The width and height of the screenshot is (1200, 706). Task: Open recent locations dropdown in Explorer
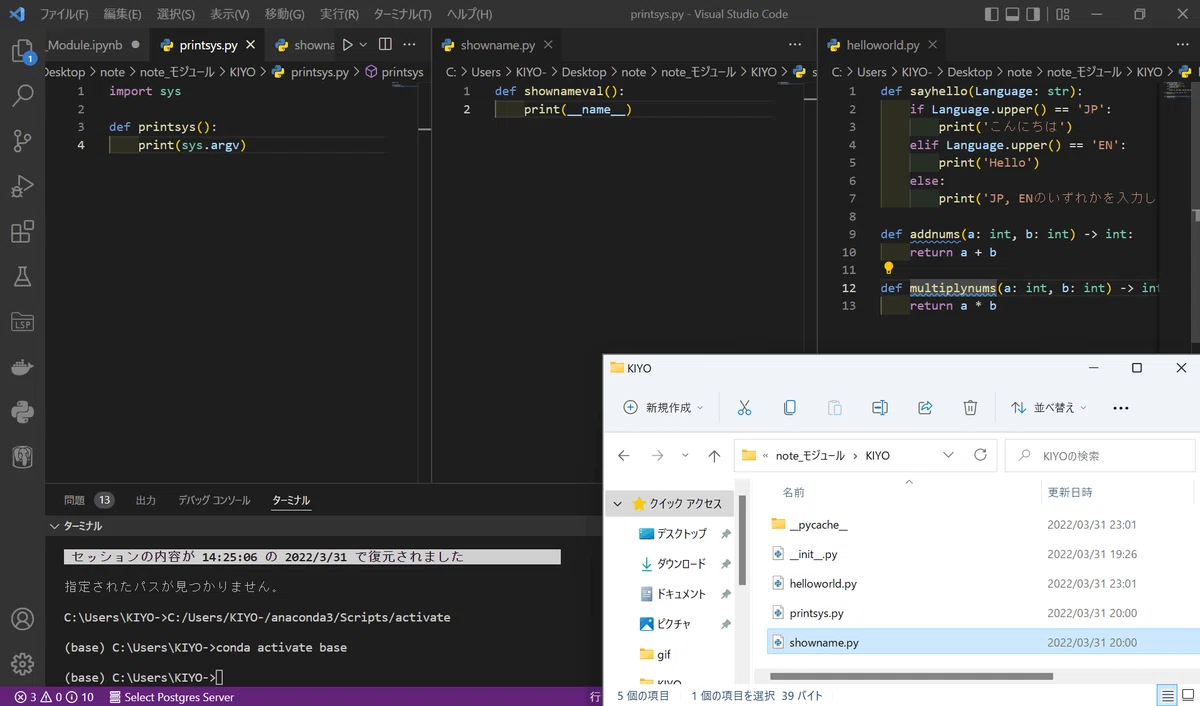pyautogui.click(x=685, y=455)
